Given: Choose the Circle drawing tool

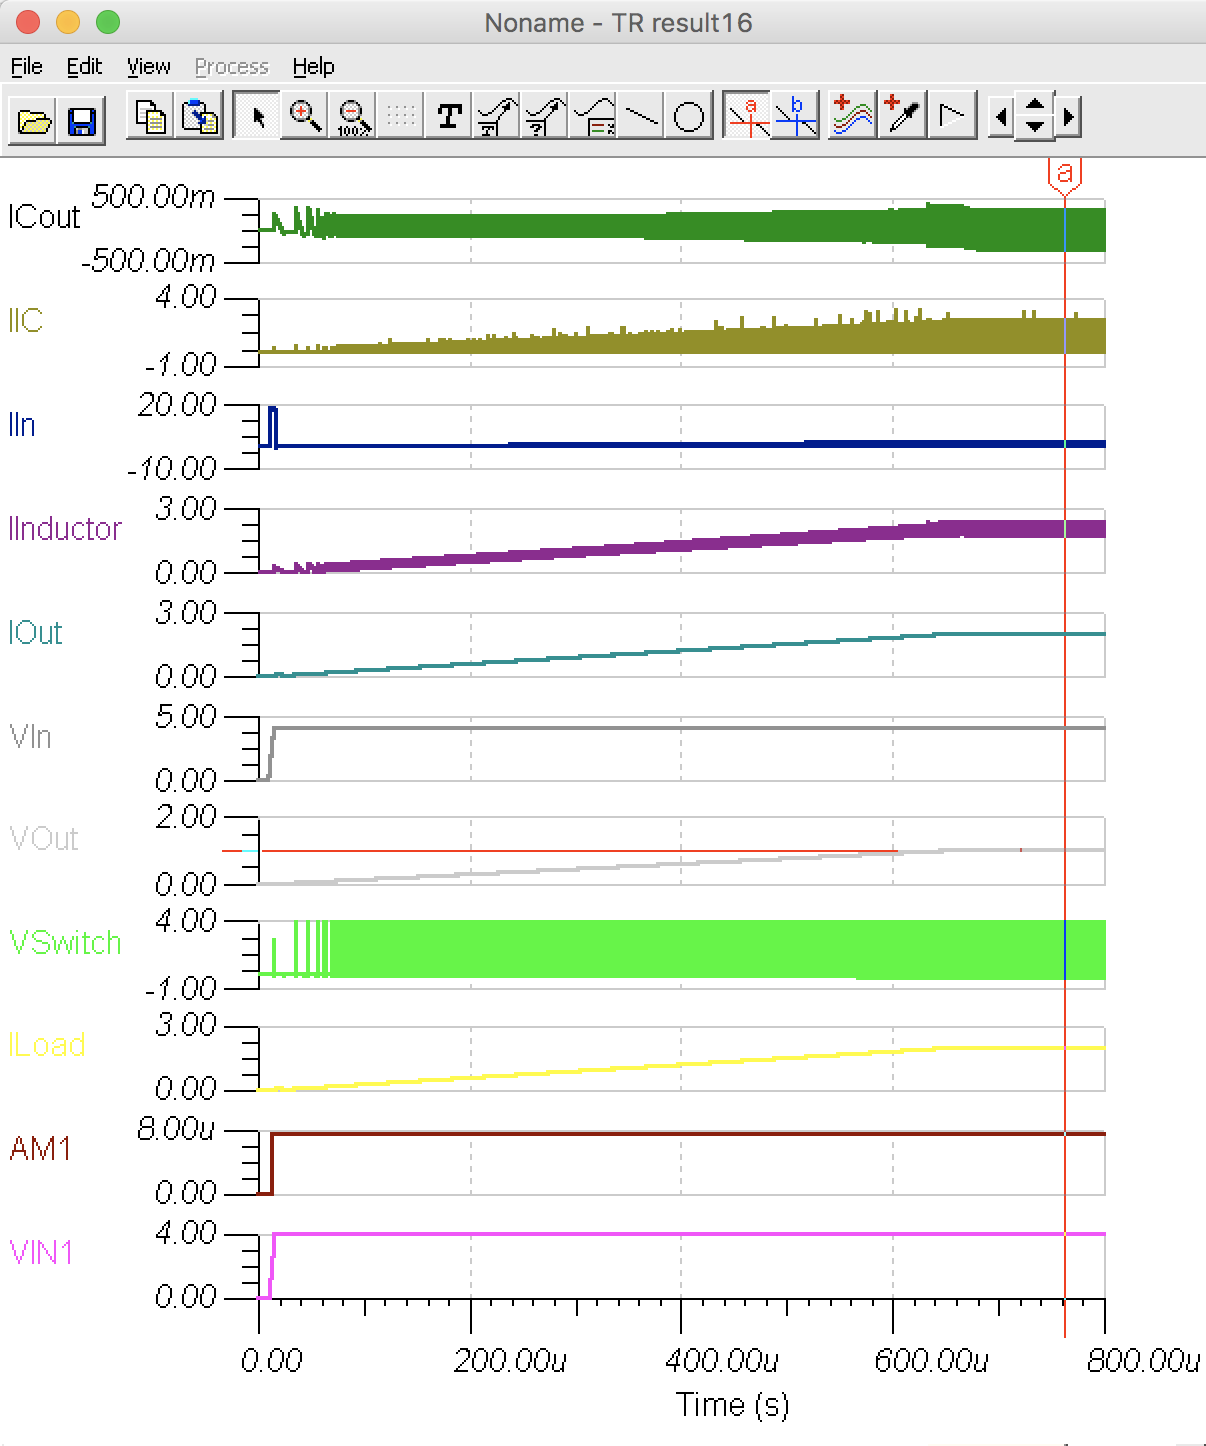Looking at the screenshot, I should (x=689, y=117).
